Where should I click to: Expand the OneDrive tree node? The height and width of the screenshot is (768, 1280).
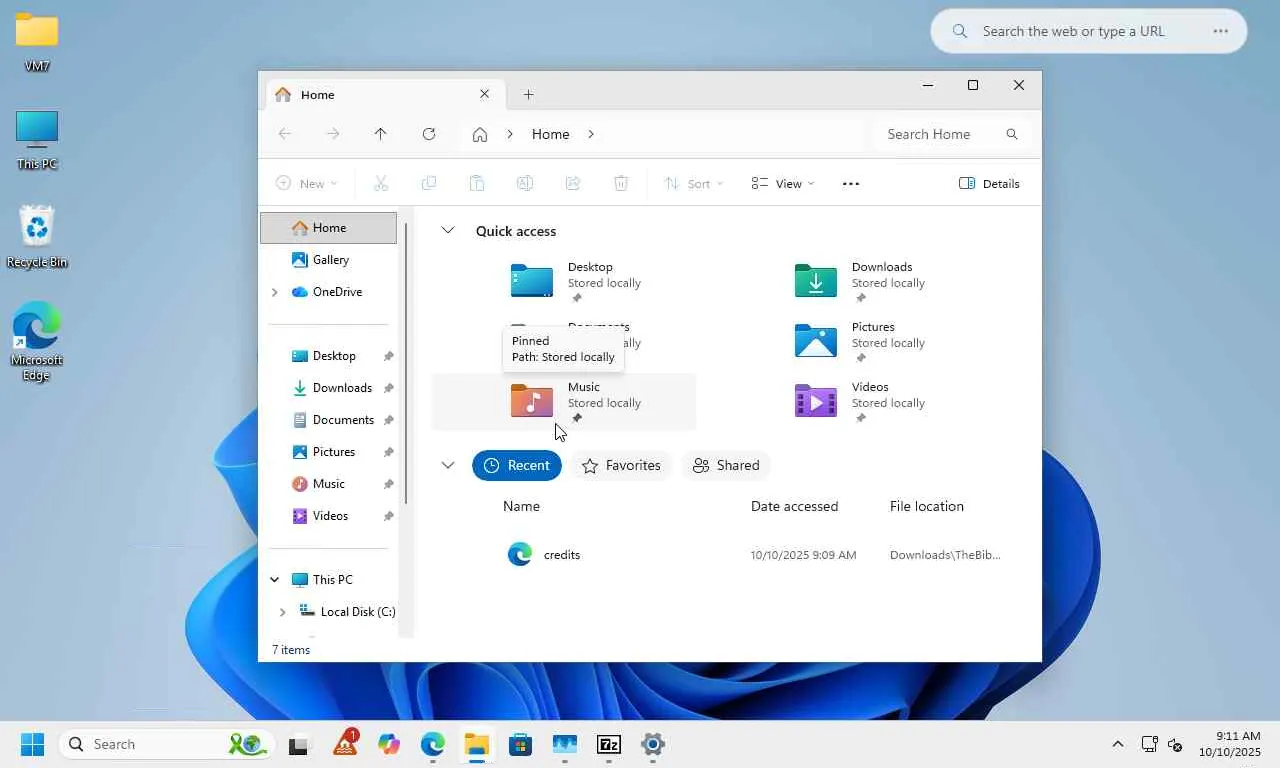coord(275,292)
